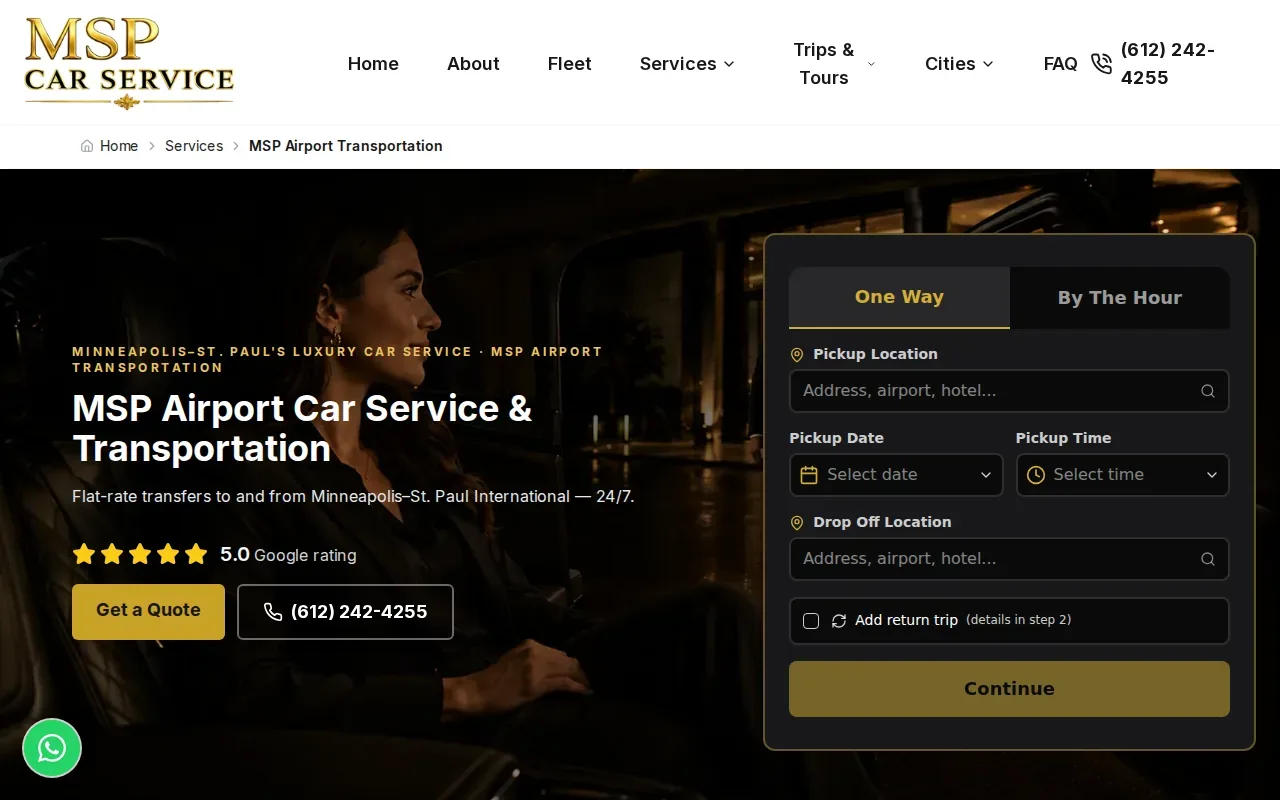The width and height of the screenshot is (1280, 800).
Task: Click the 5.0 Google rating text
Action: pyautogui.click(x=288, y=554)
